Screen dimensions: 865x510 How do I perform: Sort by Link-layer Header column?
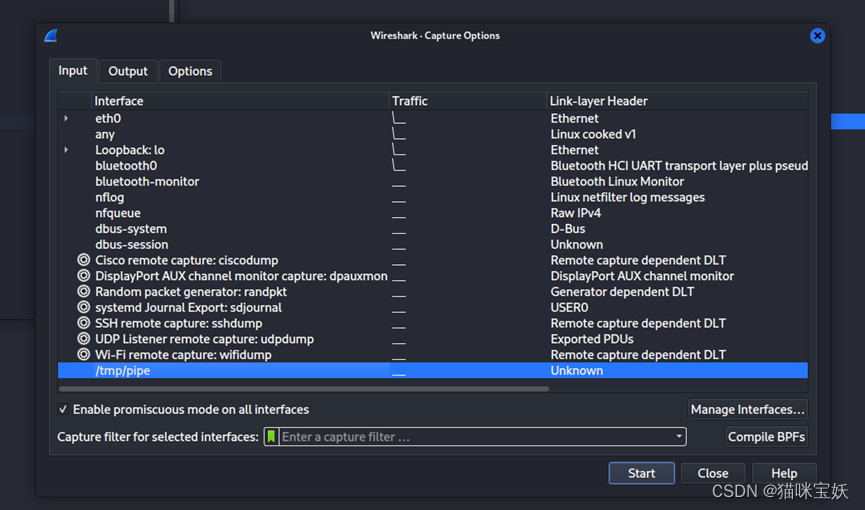click(677, 101)
